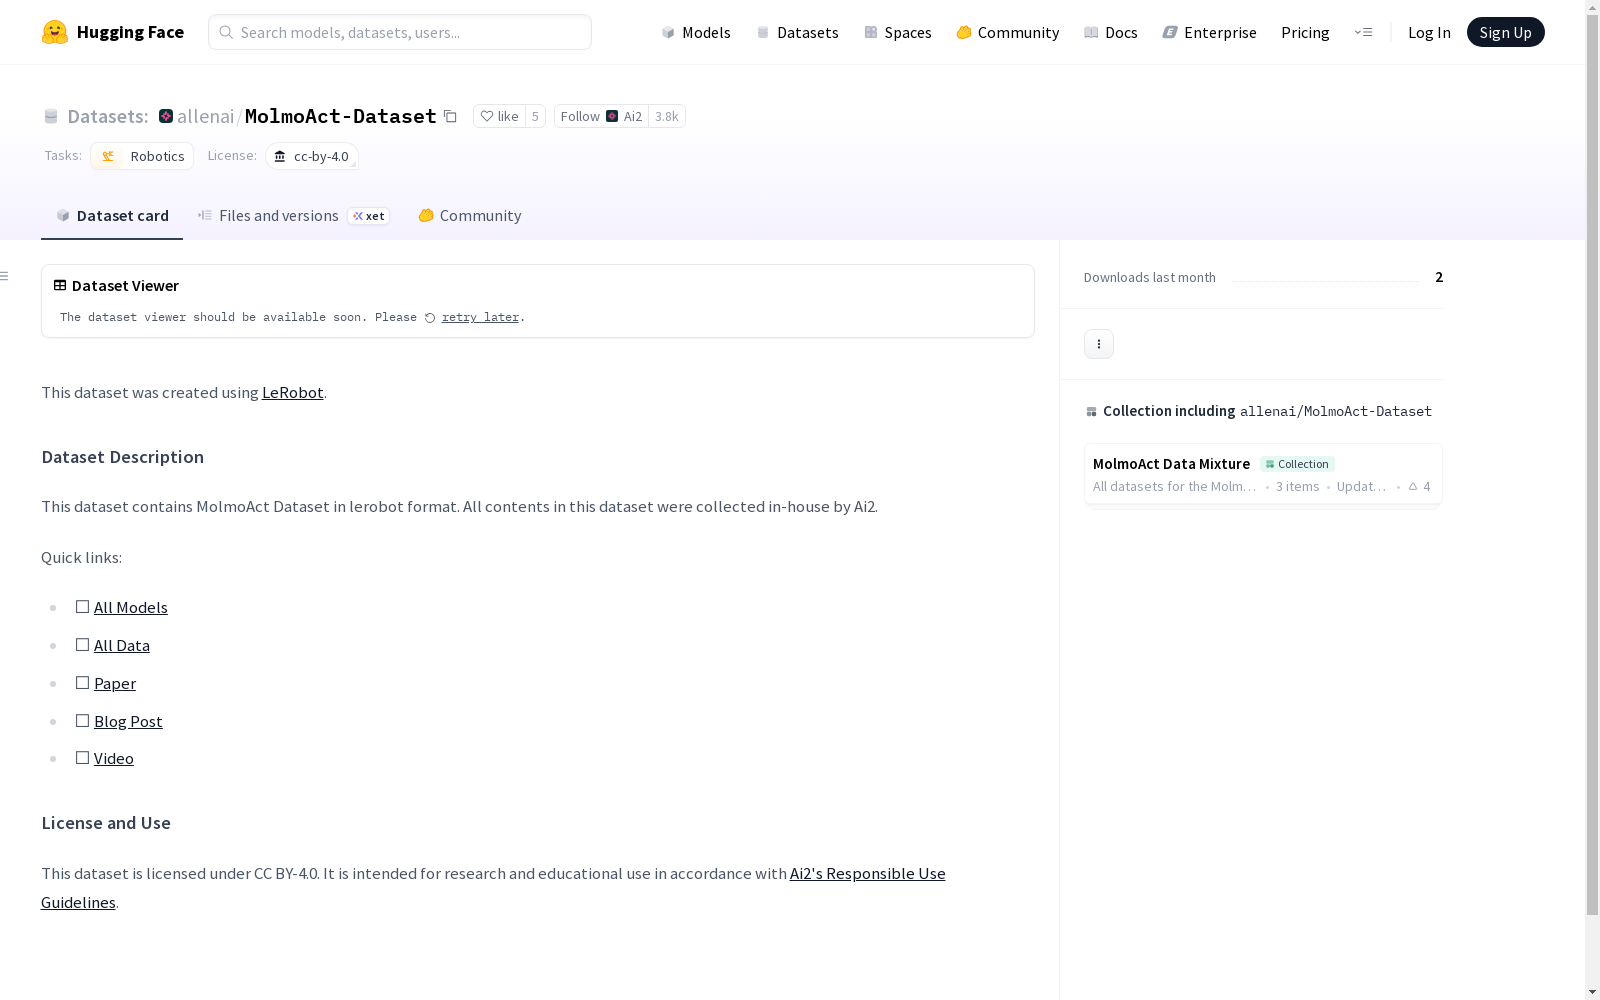Open Spaces in the top navigation
The width and height of the screenshot is (1600, 1000).
[x=898, y=32]
